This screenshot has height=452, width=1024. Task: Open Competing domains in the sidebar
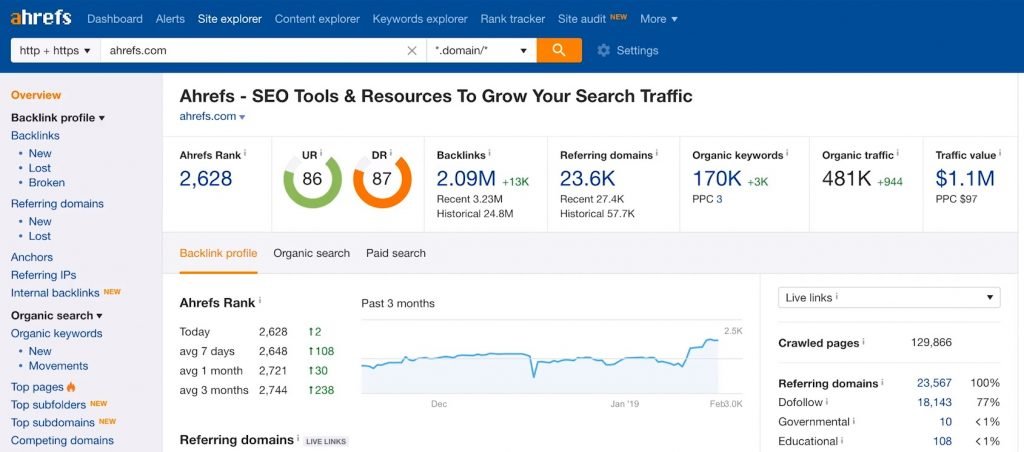pos(63,440)
